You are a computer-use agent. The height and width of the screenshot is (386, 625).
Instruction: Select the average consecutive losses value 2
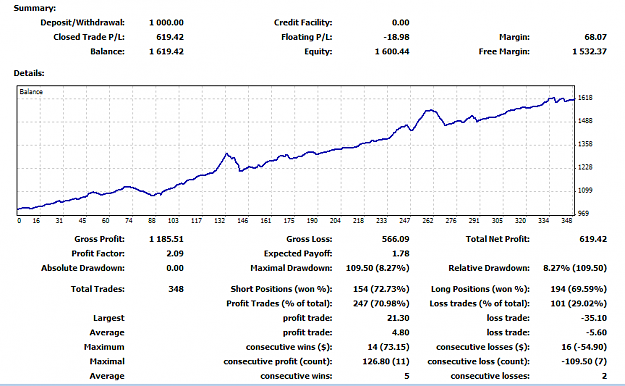click(604, 376)
